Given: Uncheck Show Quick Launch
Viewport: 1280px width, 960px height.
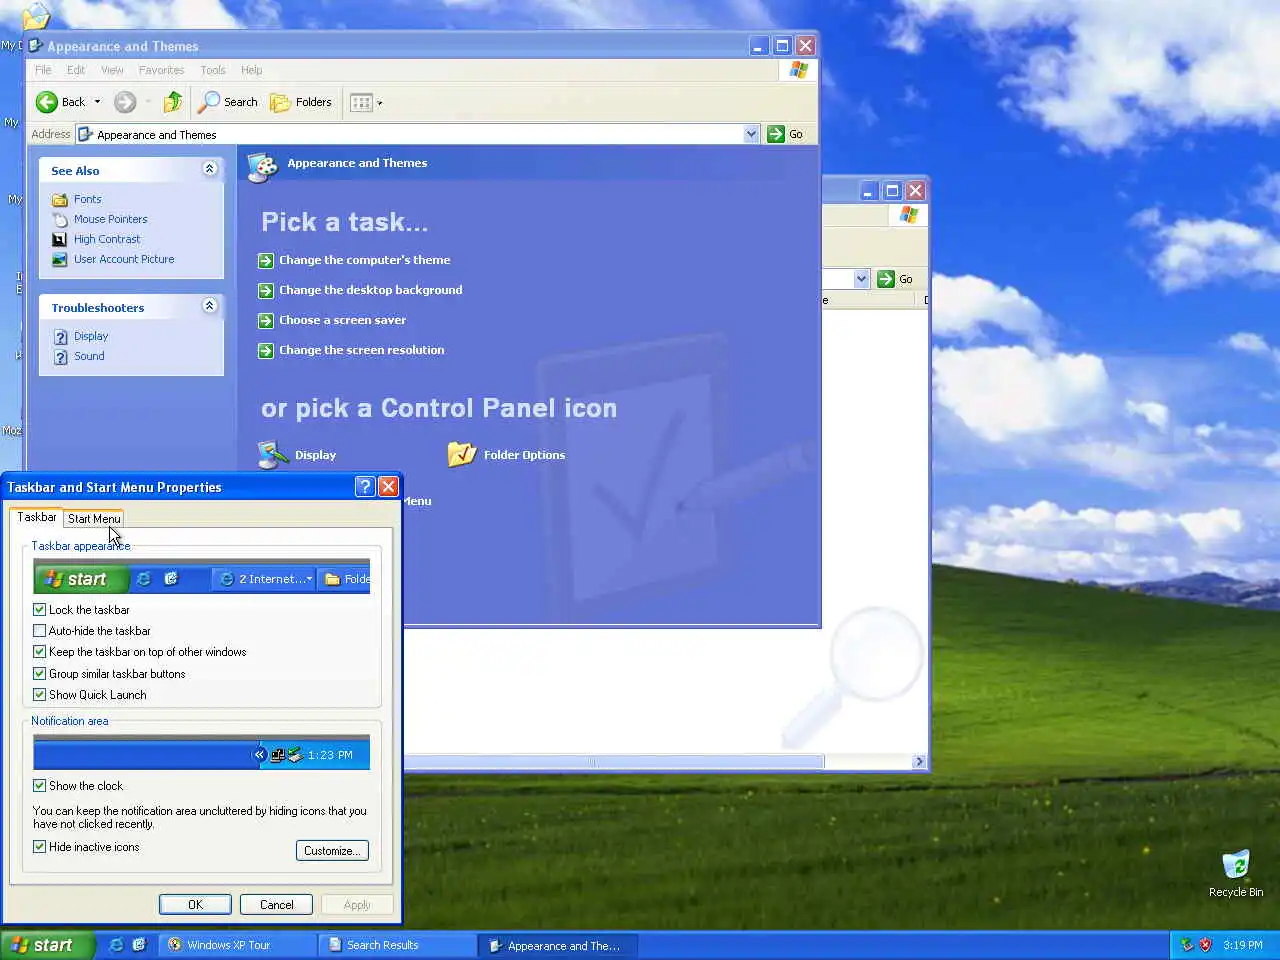Looking at the screenshot, I should [40, 695].
